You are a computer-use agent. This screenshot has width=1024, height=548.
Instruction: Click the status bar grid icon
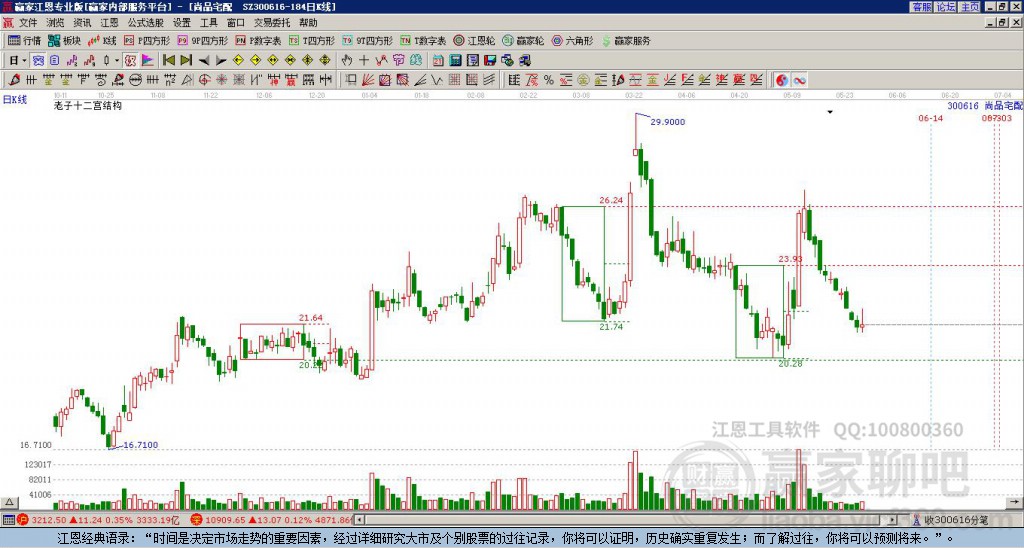(x=8, y=520)
